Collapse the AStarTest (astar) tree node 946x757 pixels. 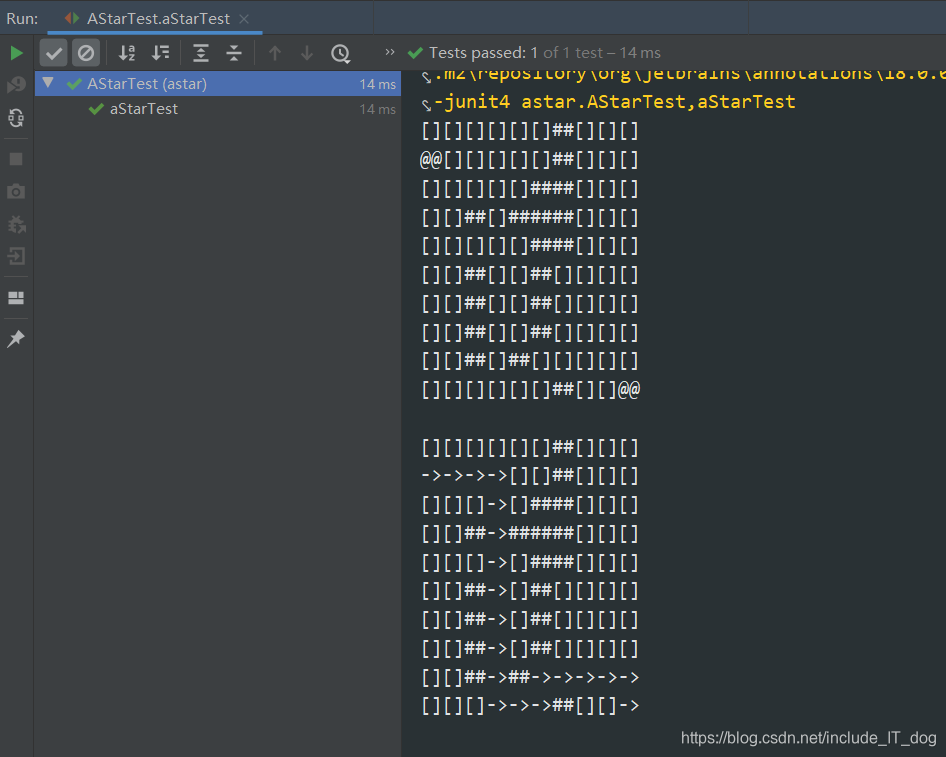(x=48, y=83)
